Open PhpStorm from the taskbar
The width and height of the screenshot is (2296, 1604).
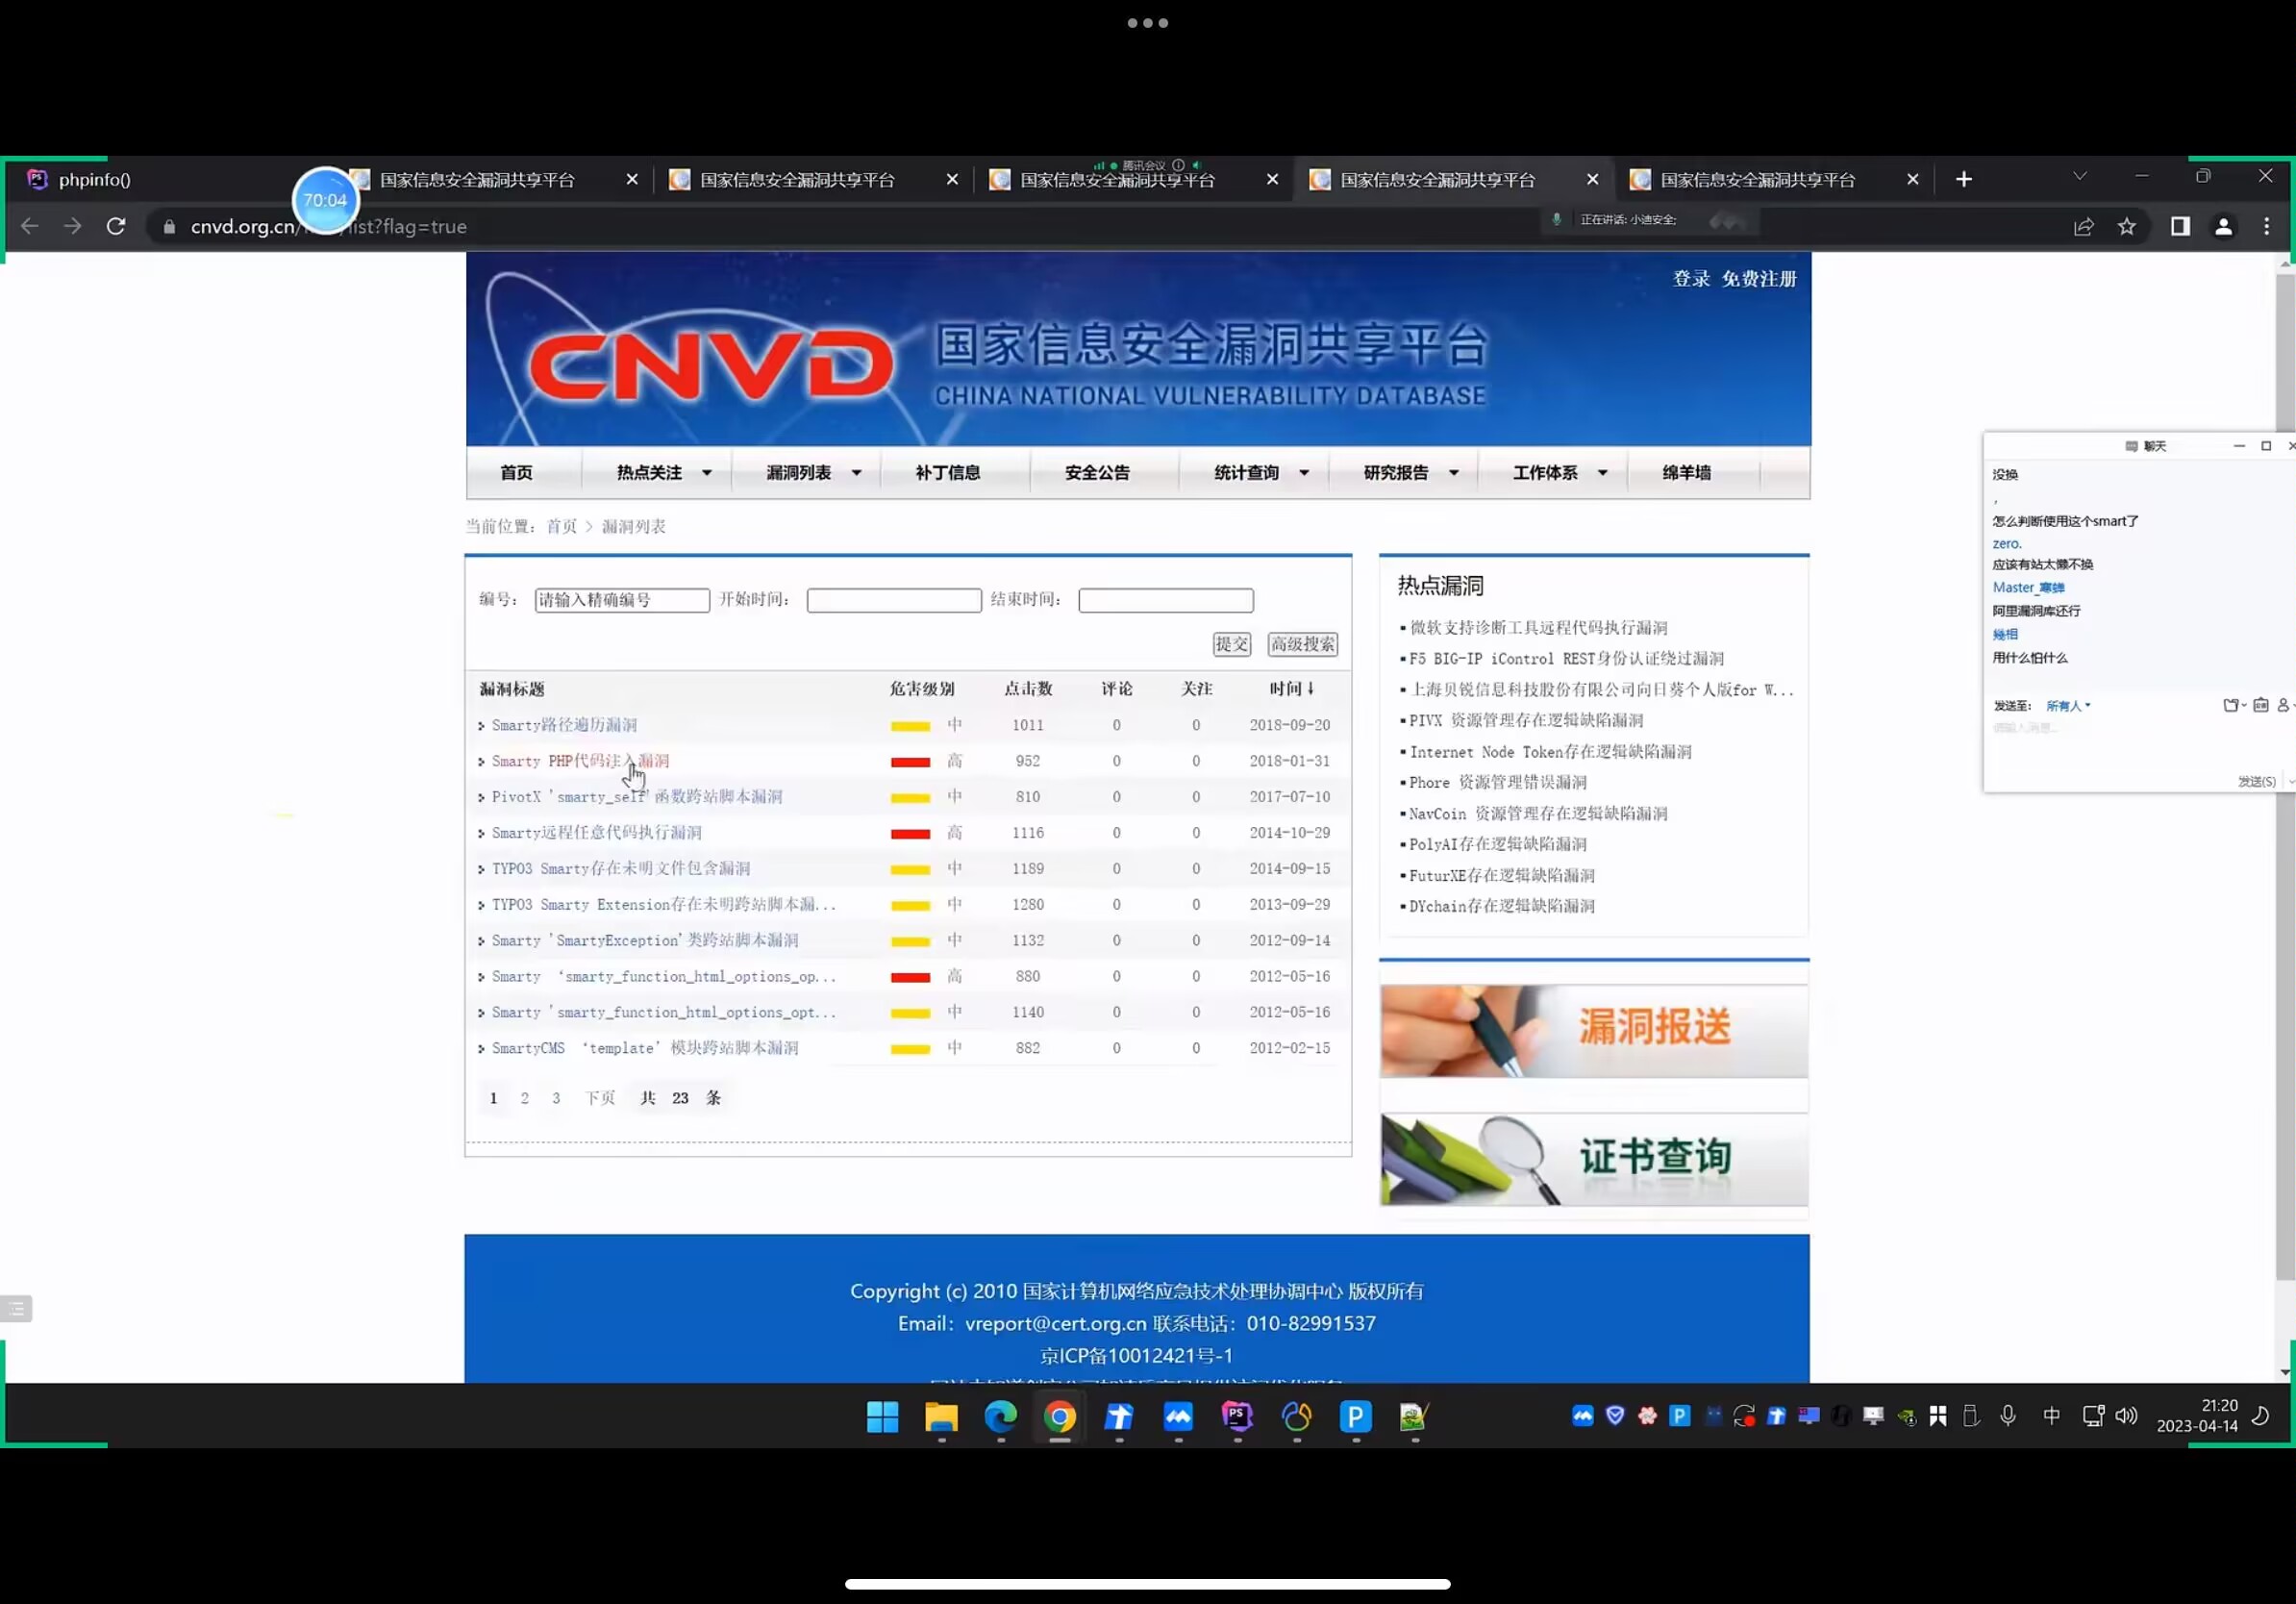coord(1237,1416)
